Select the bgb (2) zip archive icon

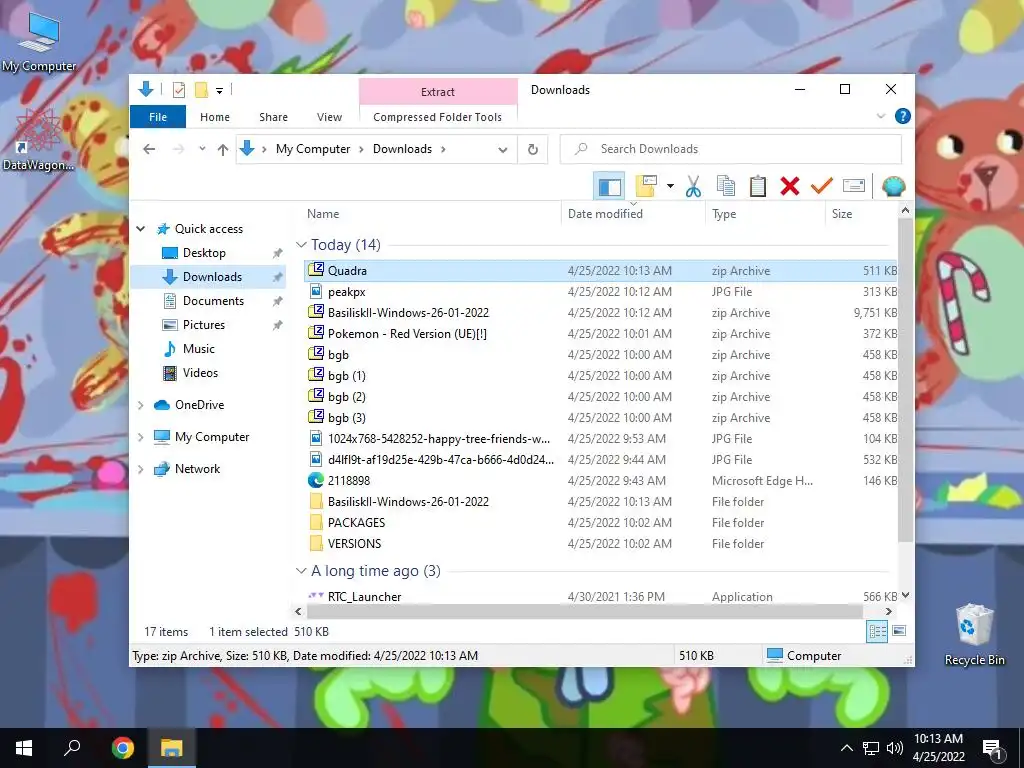[316, 396]
